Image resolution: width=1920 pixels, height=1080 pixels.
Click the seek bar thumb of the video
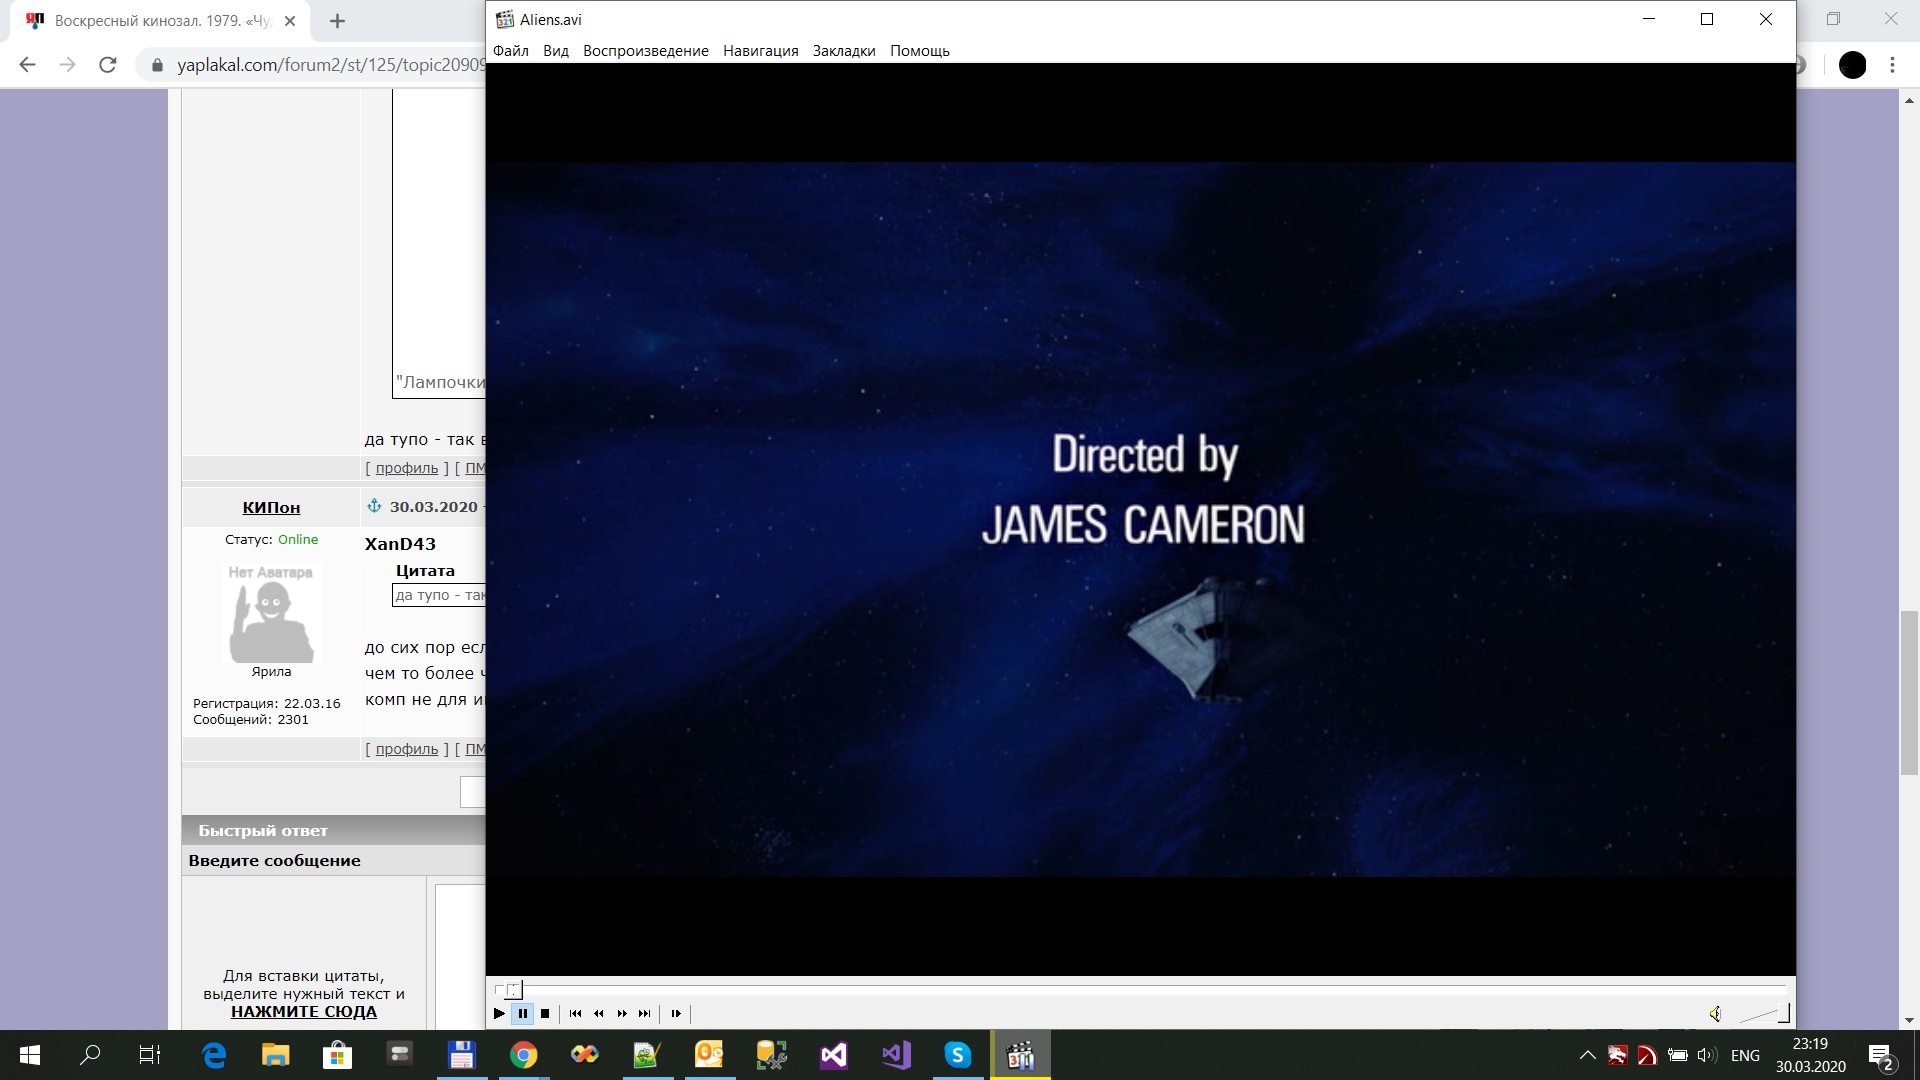(512, 990)
